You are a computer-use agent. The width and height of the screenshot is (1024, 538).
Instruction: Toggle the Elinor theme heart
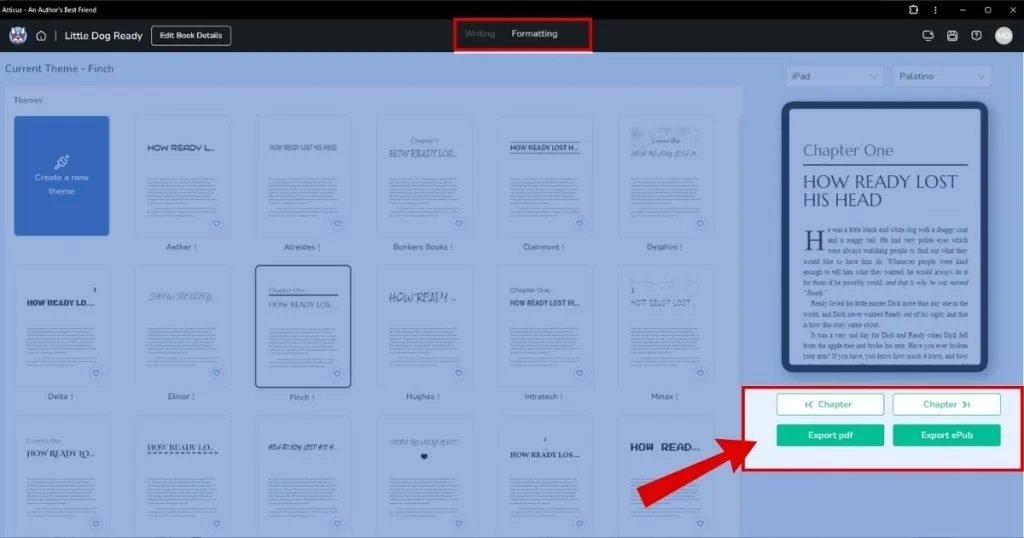click(216, 373)
